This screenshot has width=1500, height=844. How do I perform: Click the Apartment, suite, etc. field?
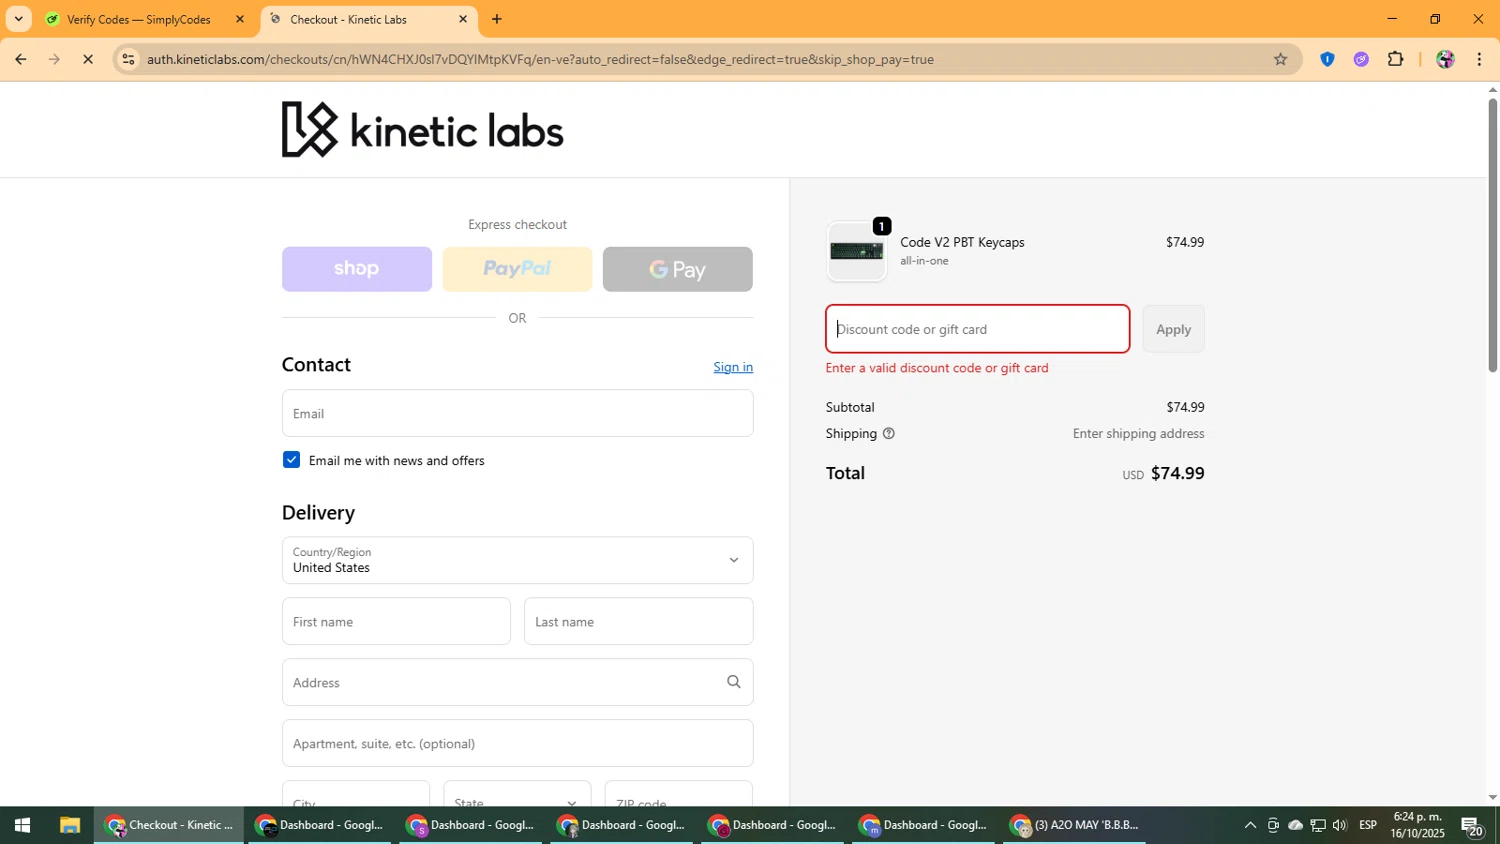click(x=517, y=743)
